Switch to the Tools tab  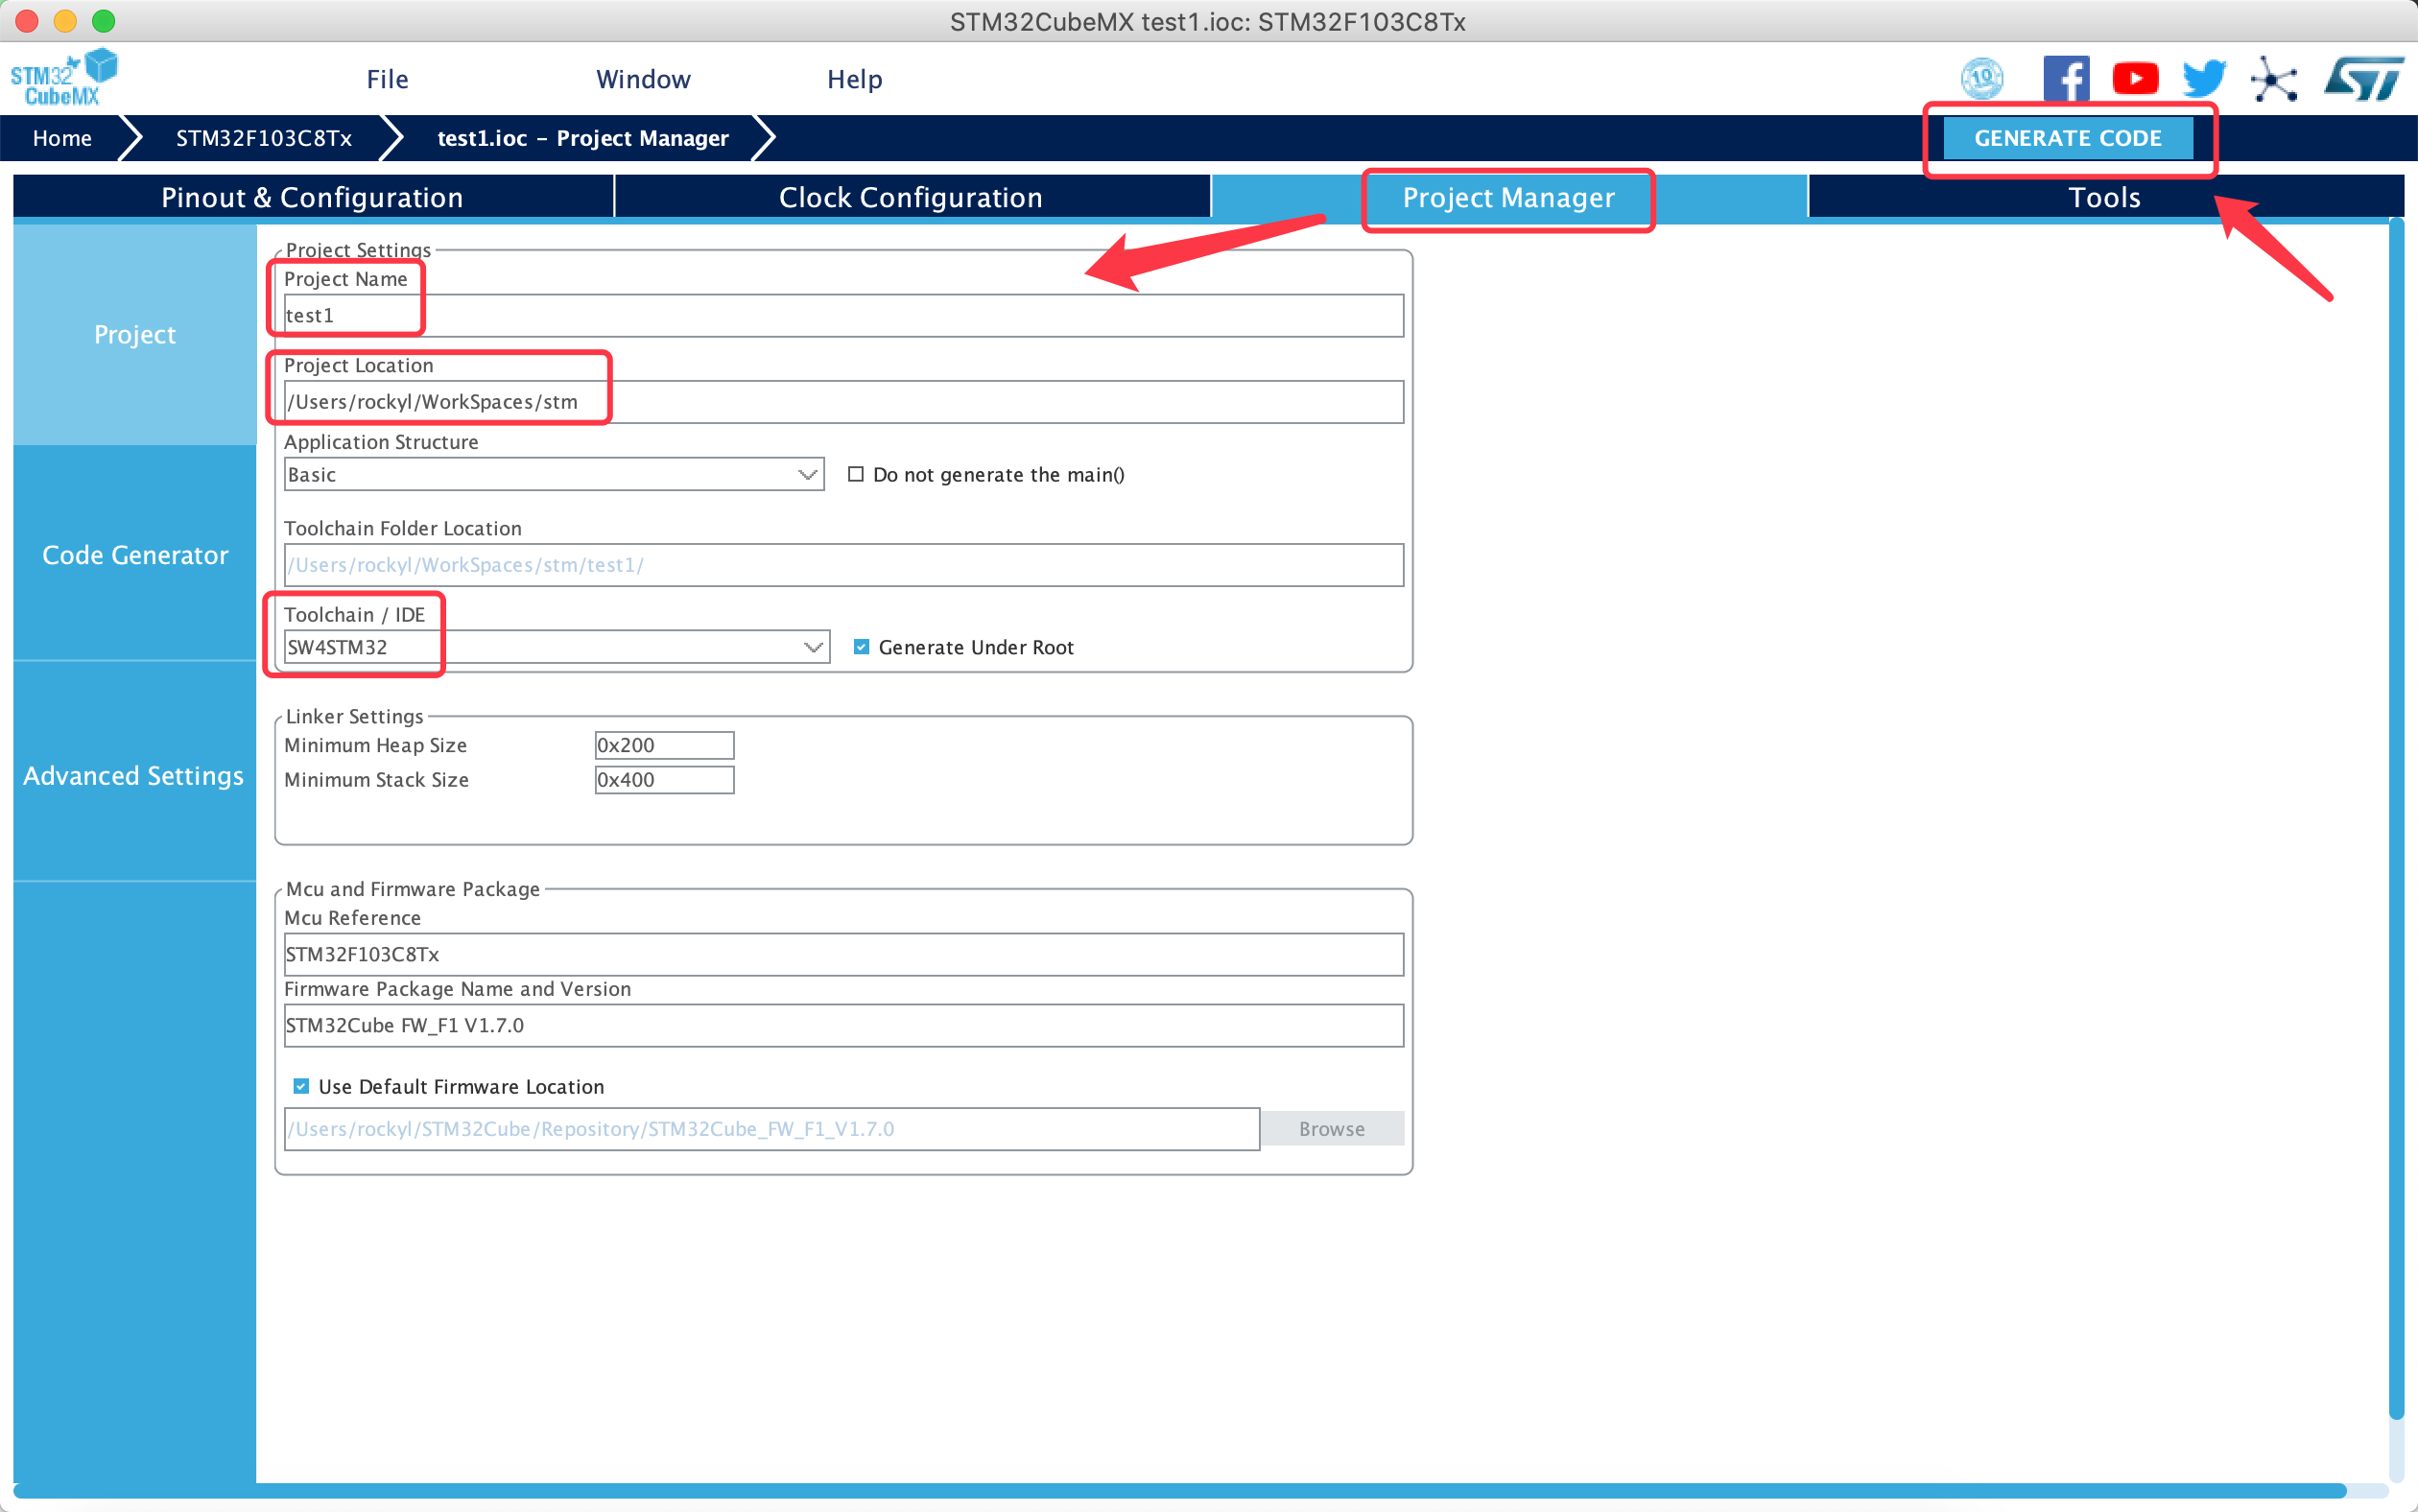click(x=2105, y=197)
